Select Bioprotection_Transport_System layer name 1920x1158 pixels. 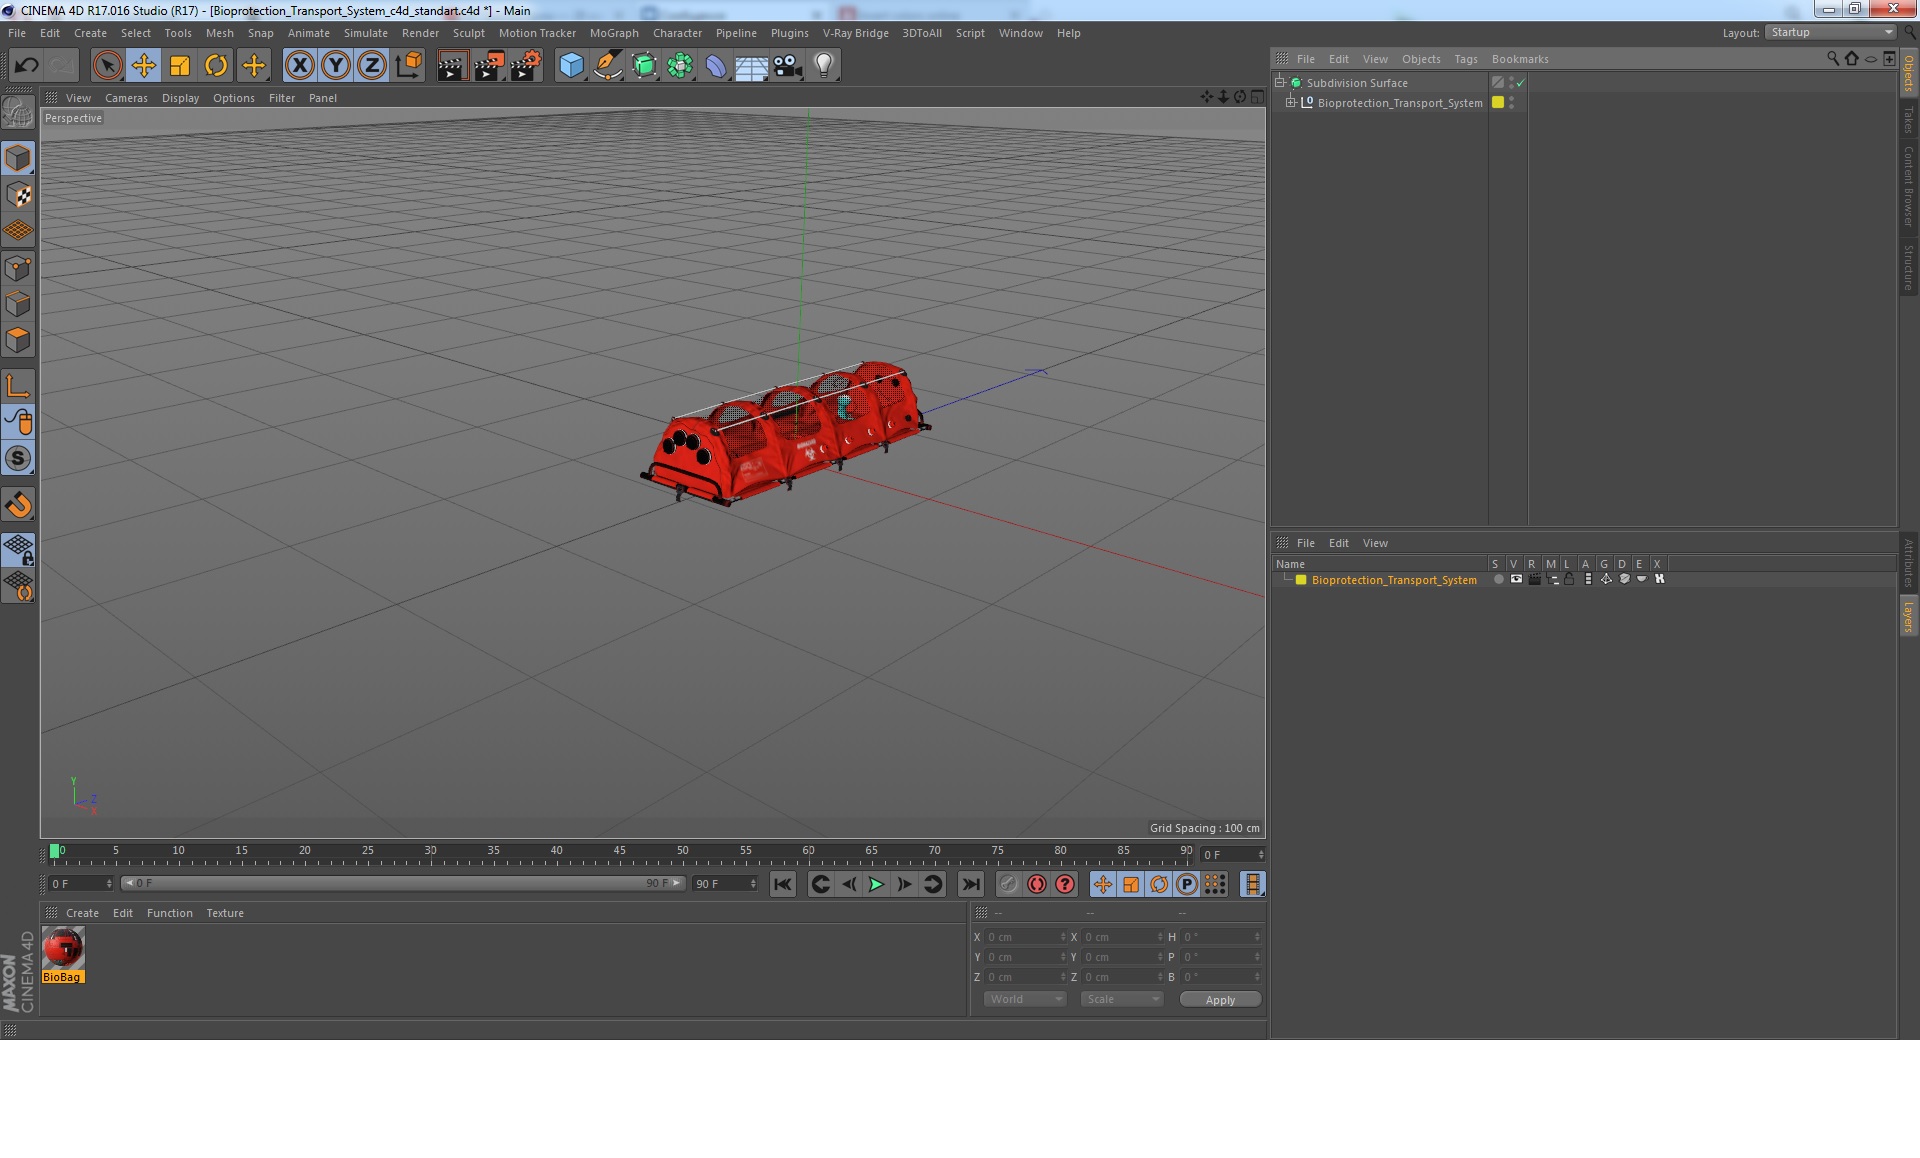click(1394, 580)
